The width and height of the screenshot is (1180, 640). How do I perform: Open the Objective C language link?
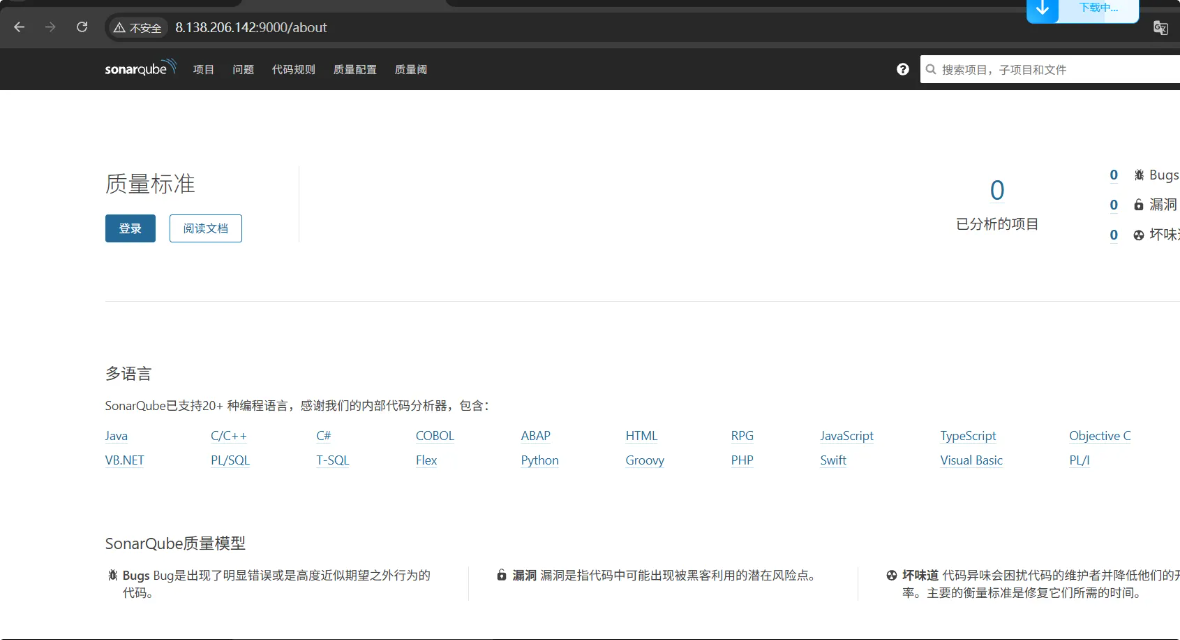[x=1099, y=436]
